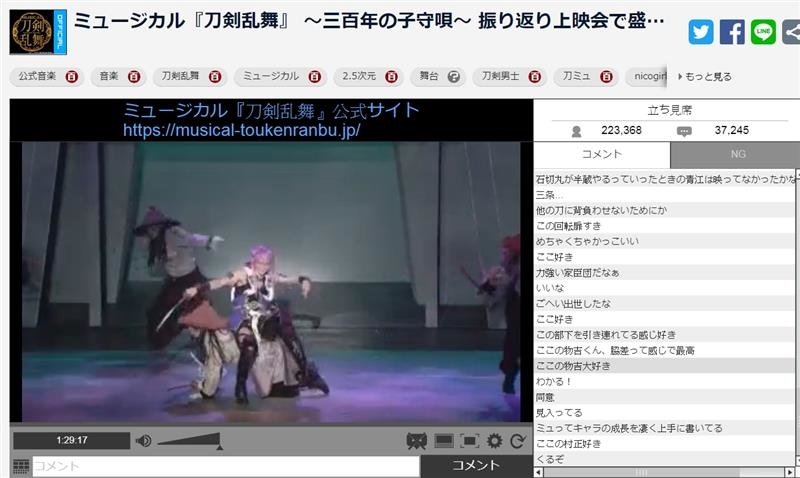Image resolution: width=800 pixels, height=478 pixels.
Task: Open the nicogirl tag
Action: [651, 76]
